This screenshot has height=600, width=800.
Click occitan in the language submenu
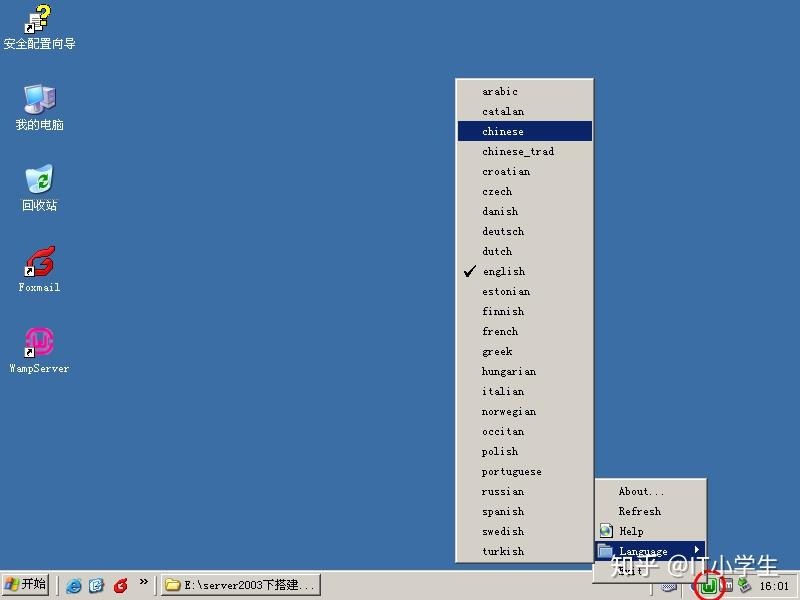524,431
